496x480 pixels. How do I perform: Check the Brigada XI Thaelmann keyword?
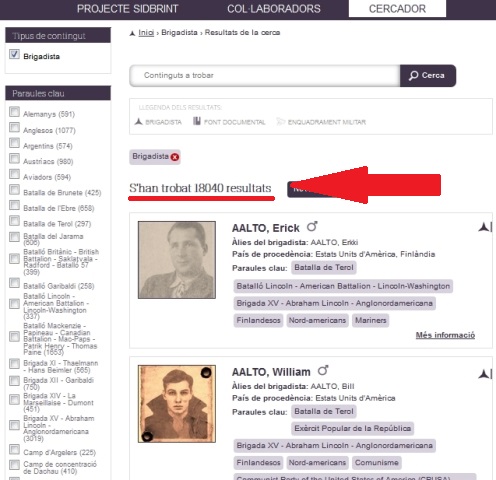pyautogui.click(x=14, y=364)
